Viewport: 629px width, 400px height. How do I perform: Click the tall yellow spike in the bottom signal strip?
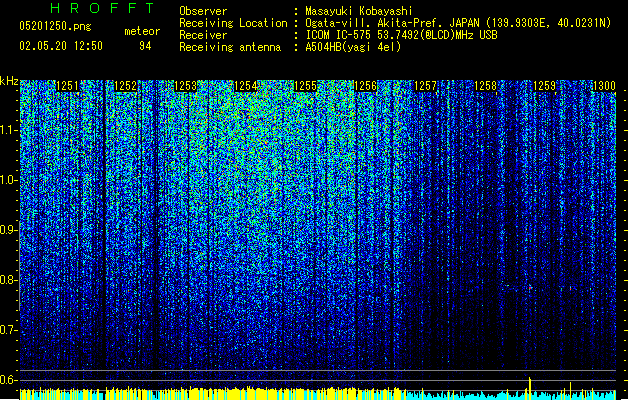tap(530, 388)
